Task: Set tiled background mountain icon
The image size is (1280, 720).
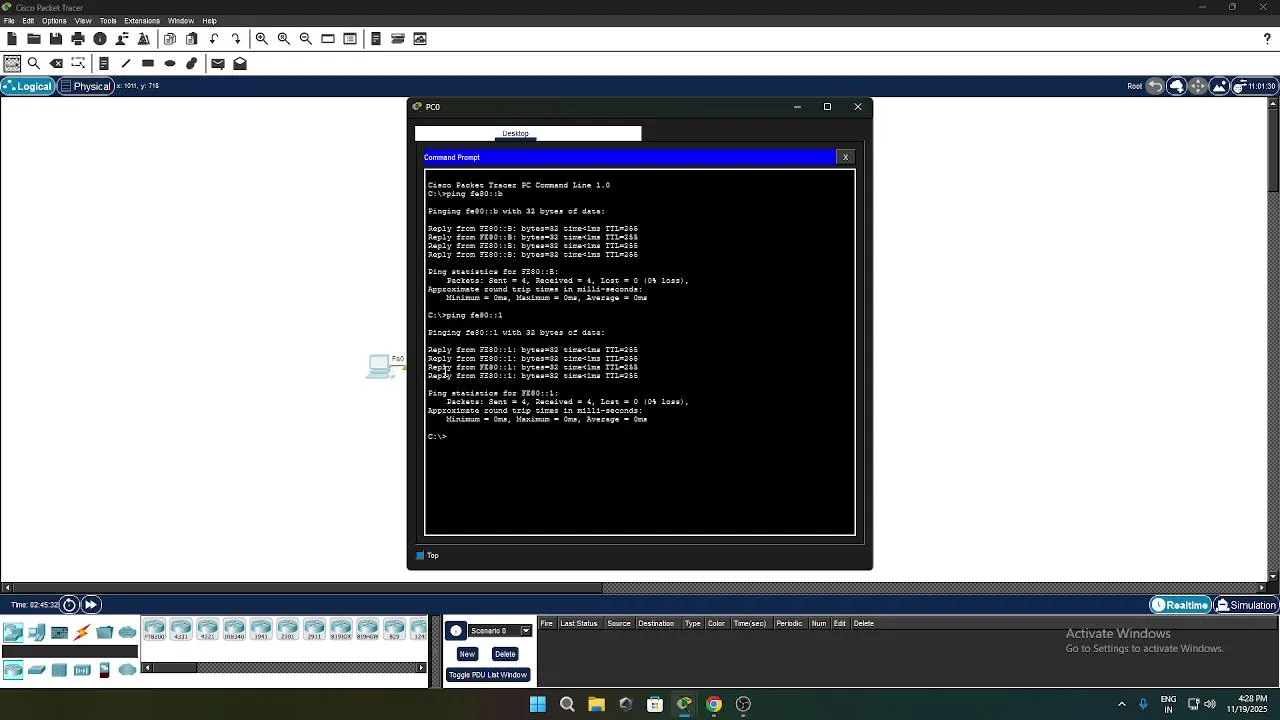Action: tap(1219, 86)
